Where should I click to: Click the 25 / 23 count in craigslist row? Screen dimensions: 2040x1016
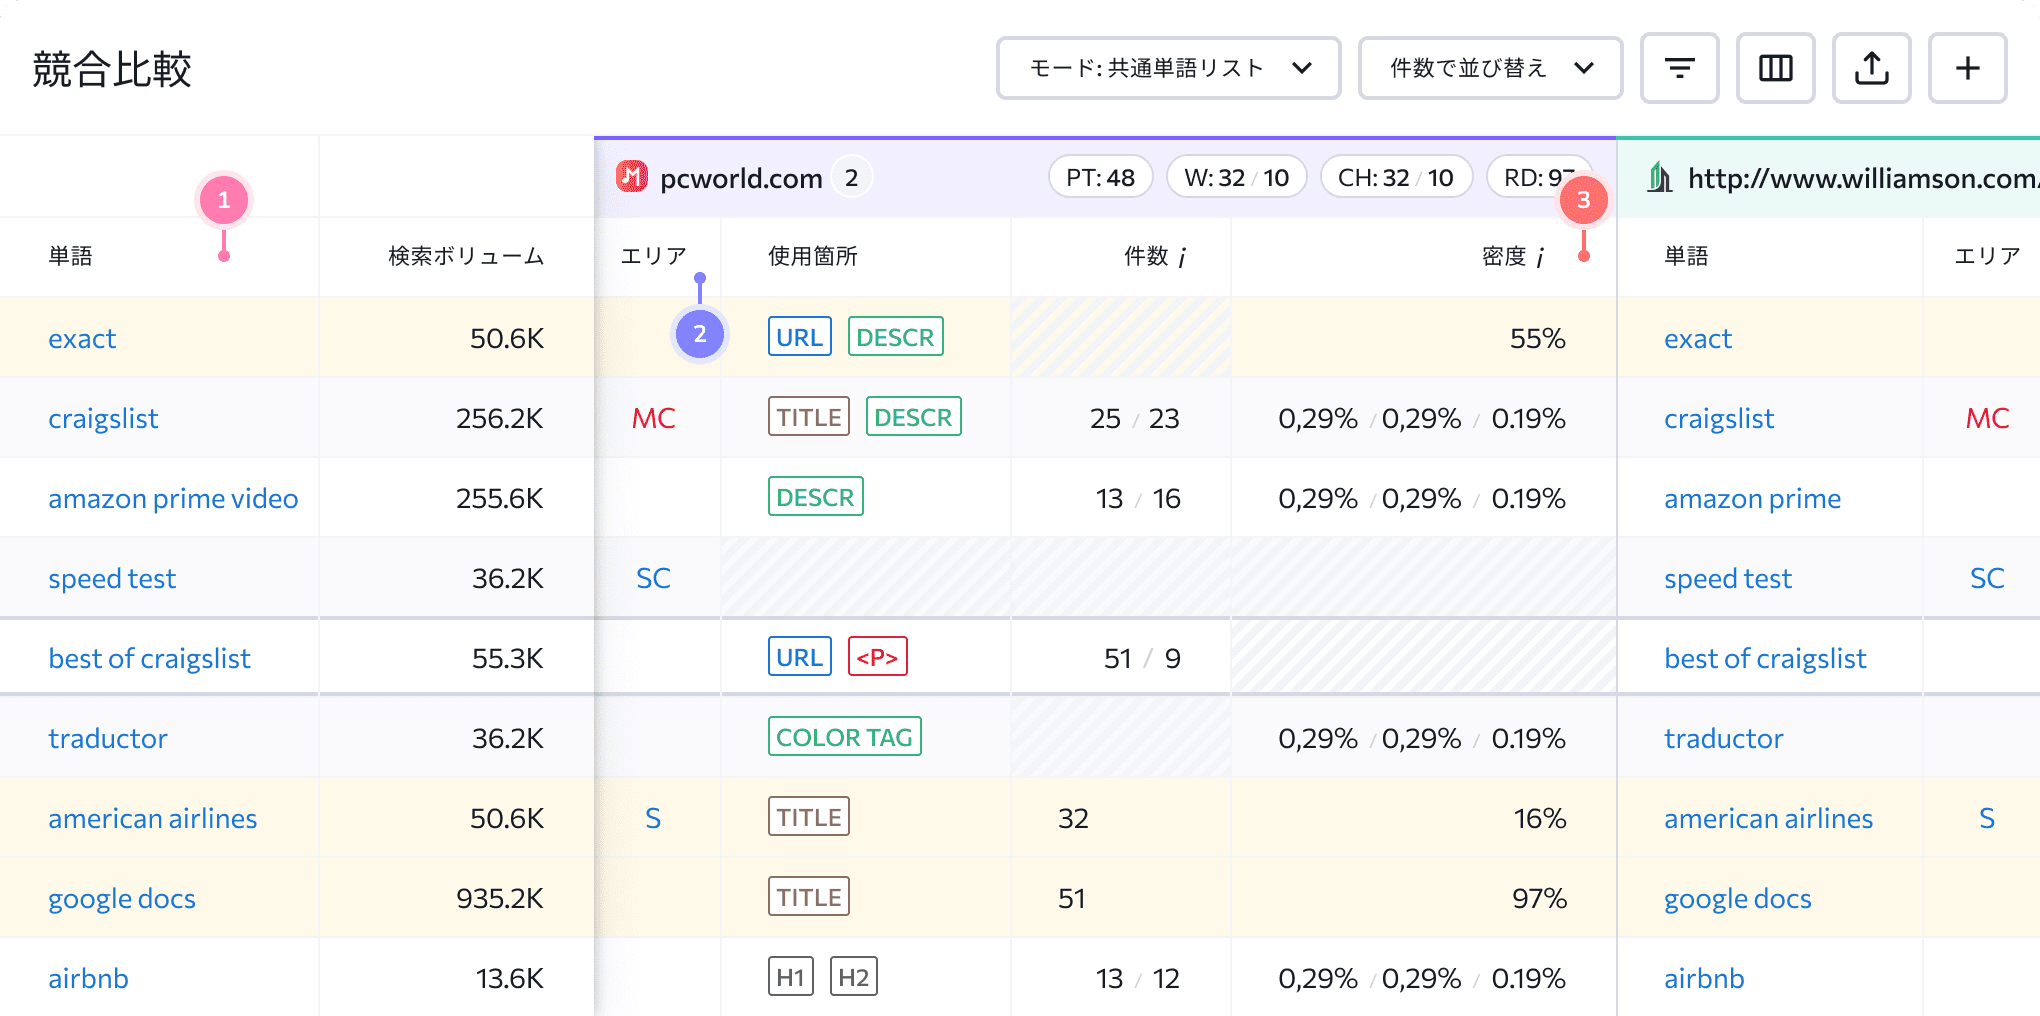tap(1135, 418)
